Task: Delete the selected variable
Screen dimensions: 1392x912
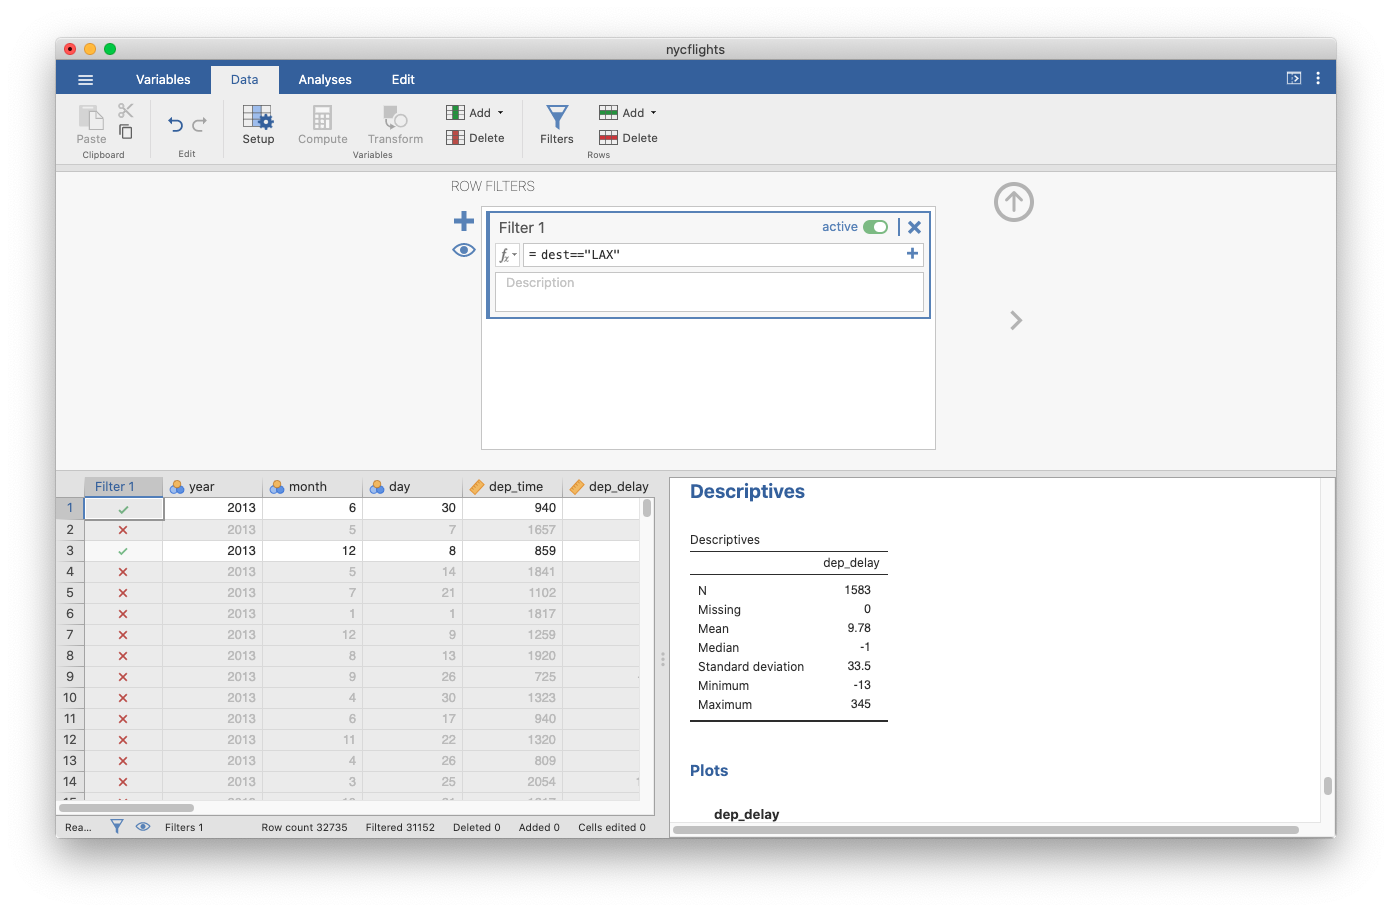Action: 476,138
